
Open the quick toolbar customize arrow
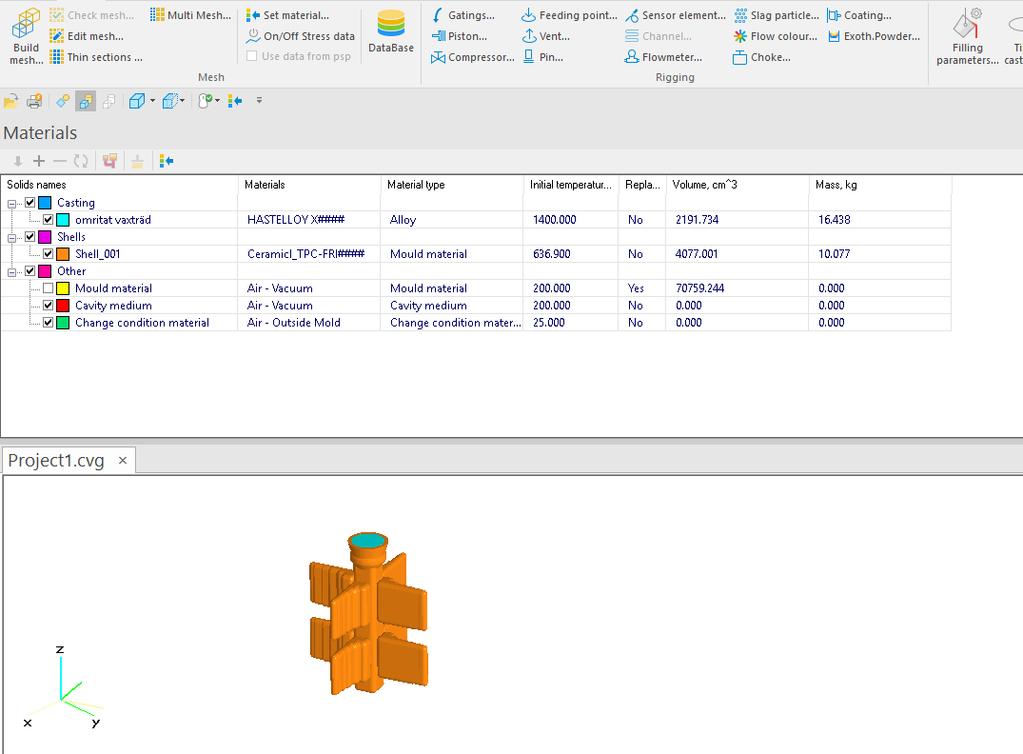pyautogui.click(x=259, y=100)
